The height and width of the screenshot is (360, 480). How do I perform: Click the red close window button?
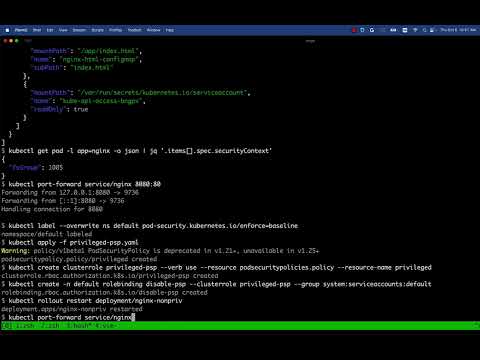tap(5, 41)
